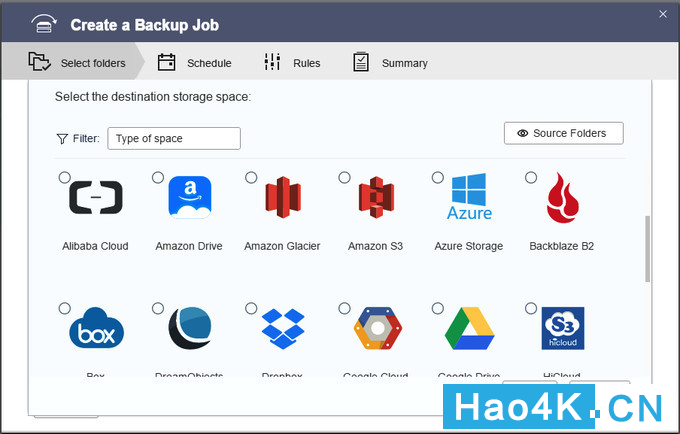This screenshot has height=434, width=680.
Task: Click the Amazon Drive logo icon
Action: [190, 197]
